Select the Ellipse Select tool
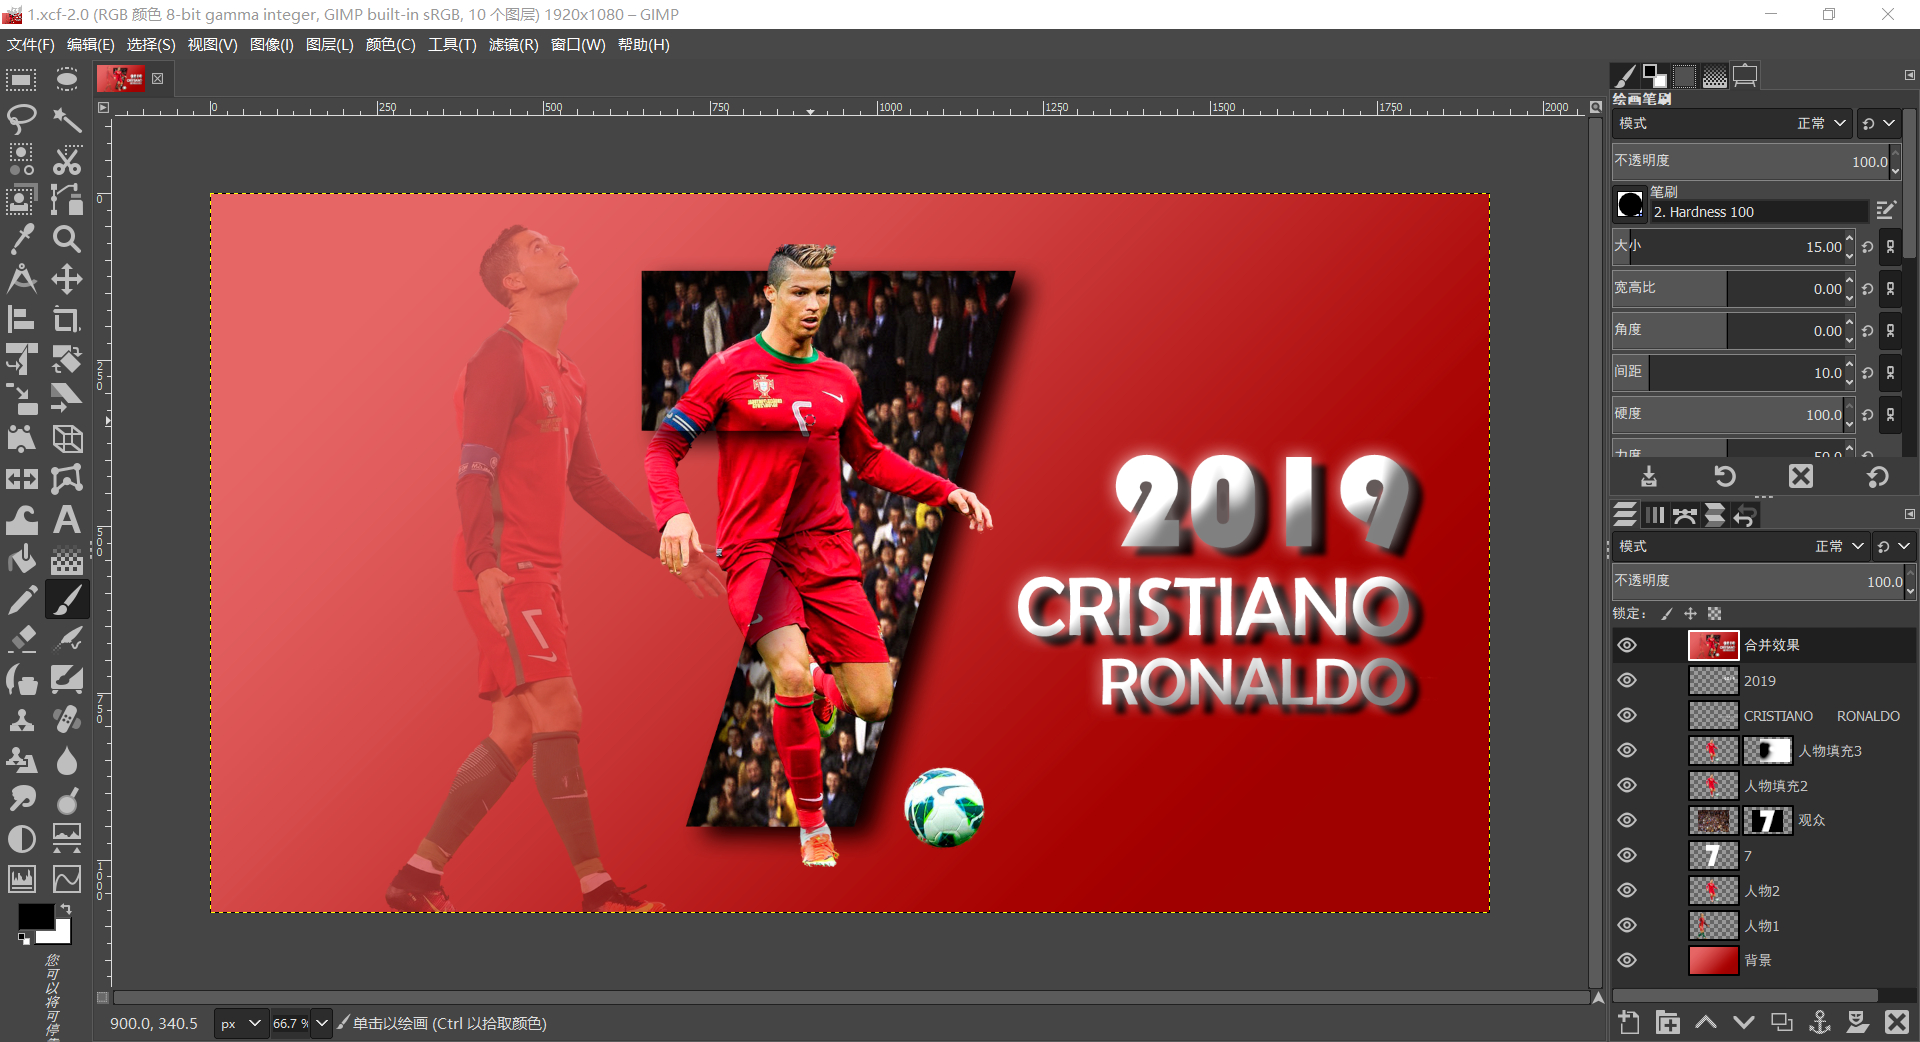This screenshot has height=1042, width=1920. [67, 80]
